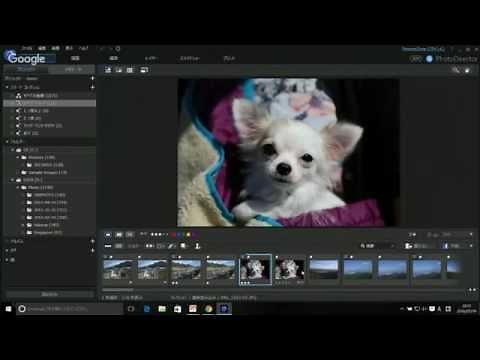Image resolution: width=480 pixels, height=360 pixels.
Task: Open secondary monitor display icon
Action: (x=144, y=70)
